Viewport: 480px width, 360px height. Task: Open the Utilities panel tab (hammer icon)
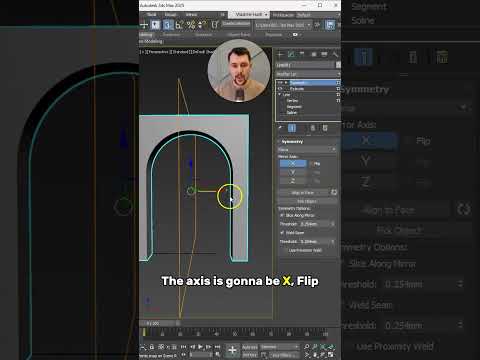pos(335,54)
